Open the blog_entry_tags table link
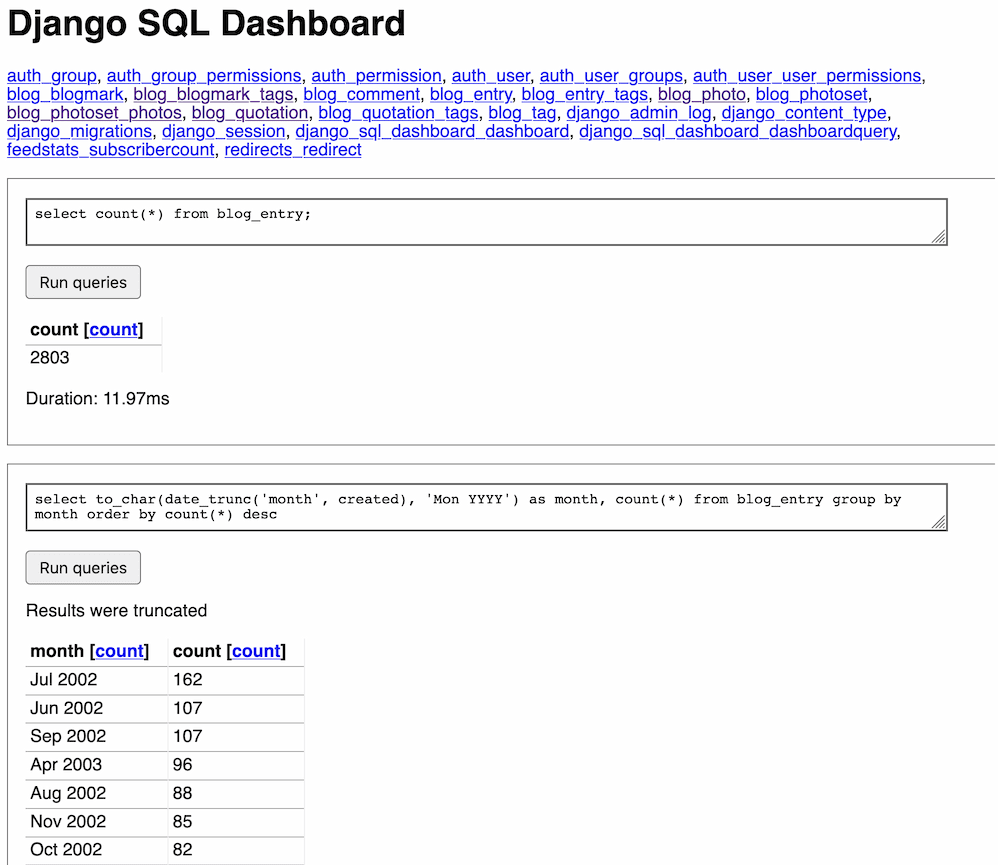 [x=584, y=94]
